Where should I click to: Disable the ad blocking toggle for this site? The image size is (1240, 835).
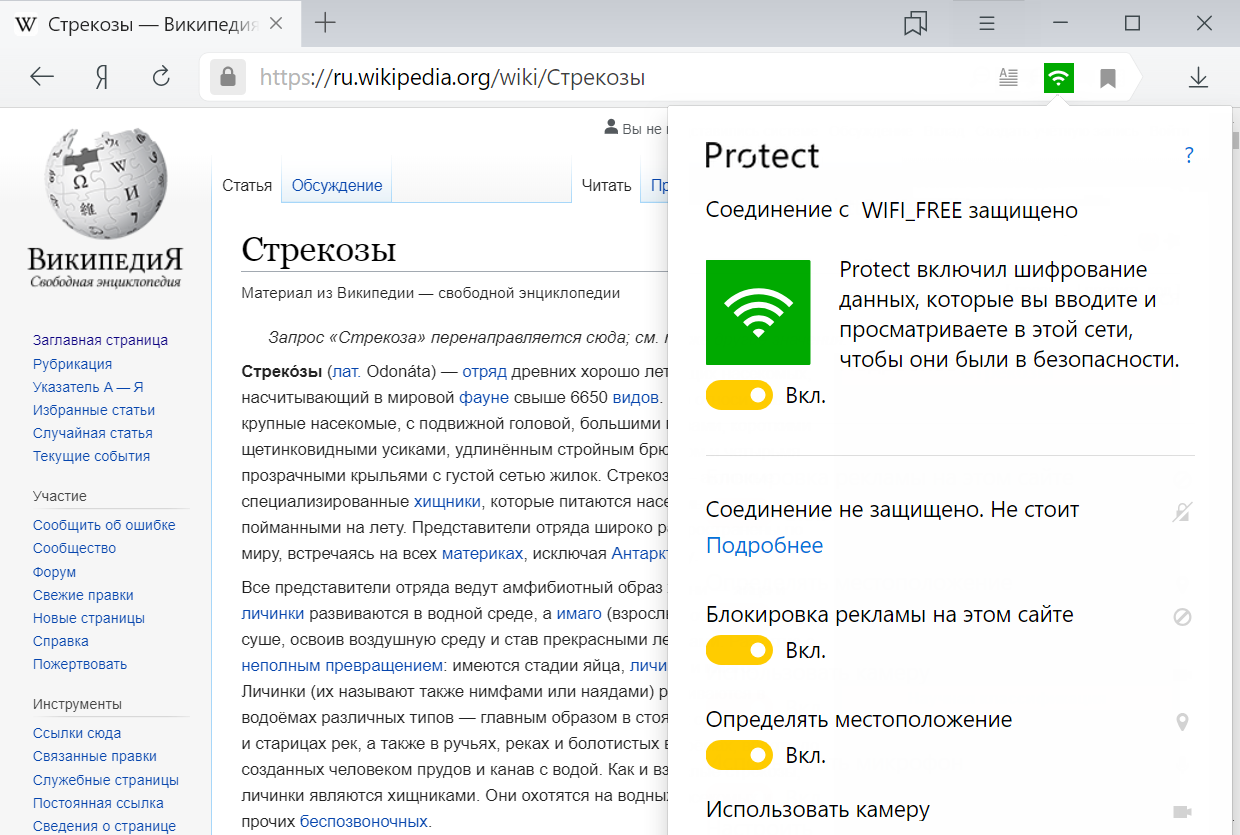pyautogui.click(x=739, y=651)
